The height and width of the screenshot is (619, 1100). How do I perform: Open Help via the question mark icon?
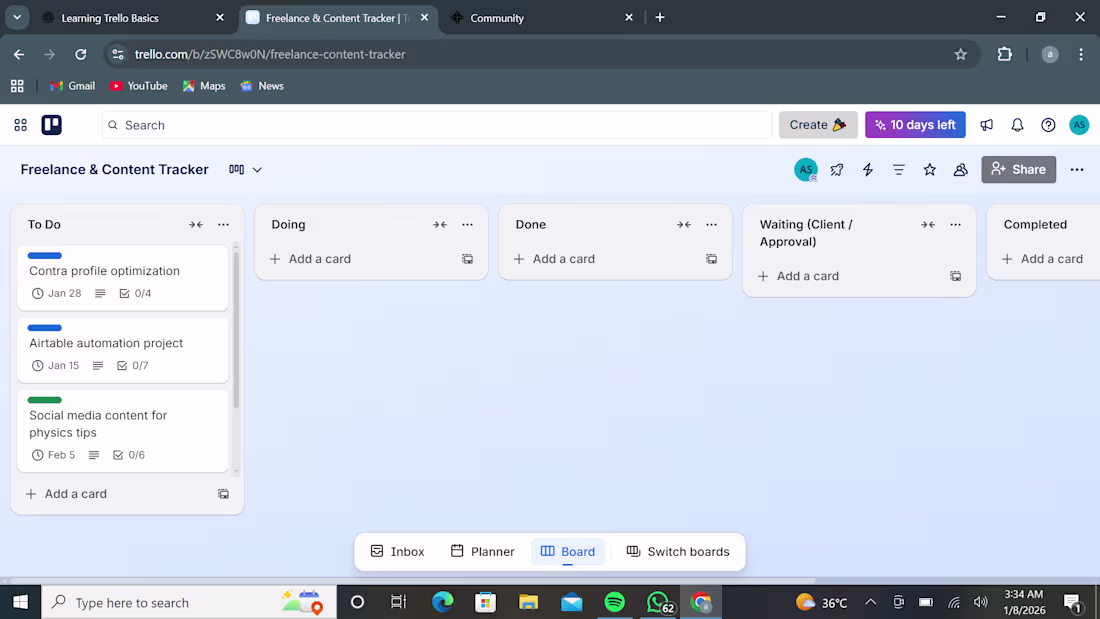(1048, 125)
